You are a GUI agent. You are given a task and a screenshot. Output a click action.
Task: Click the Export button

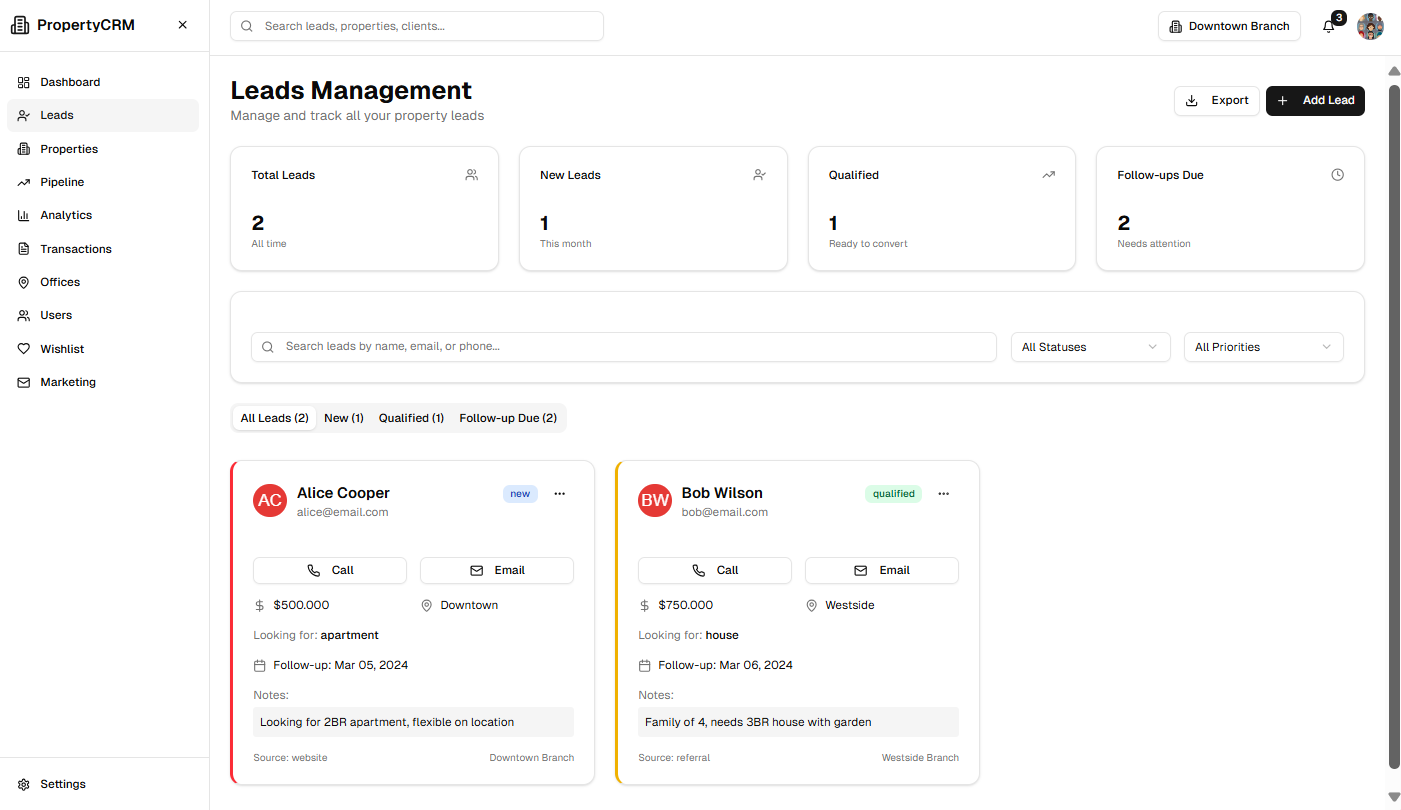click(1216, 101)
